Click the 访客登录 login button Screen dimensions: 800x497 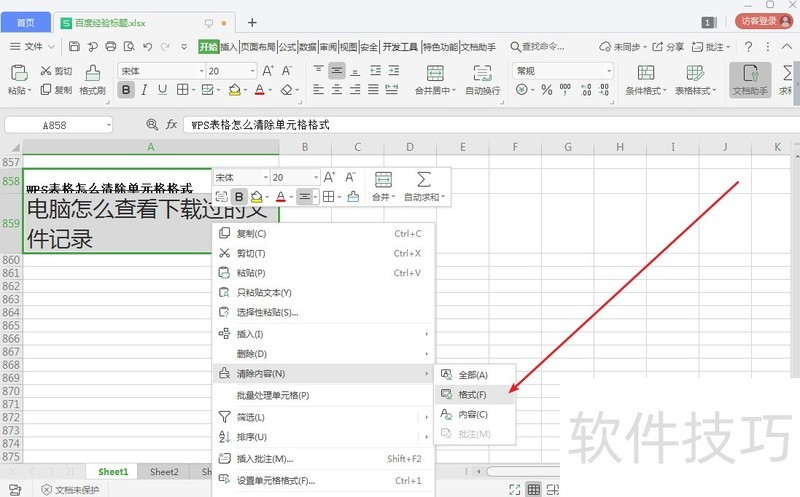click(764, 21)
